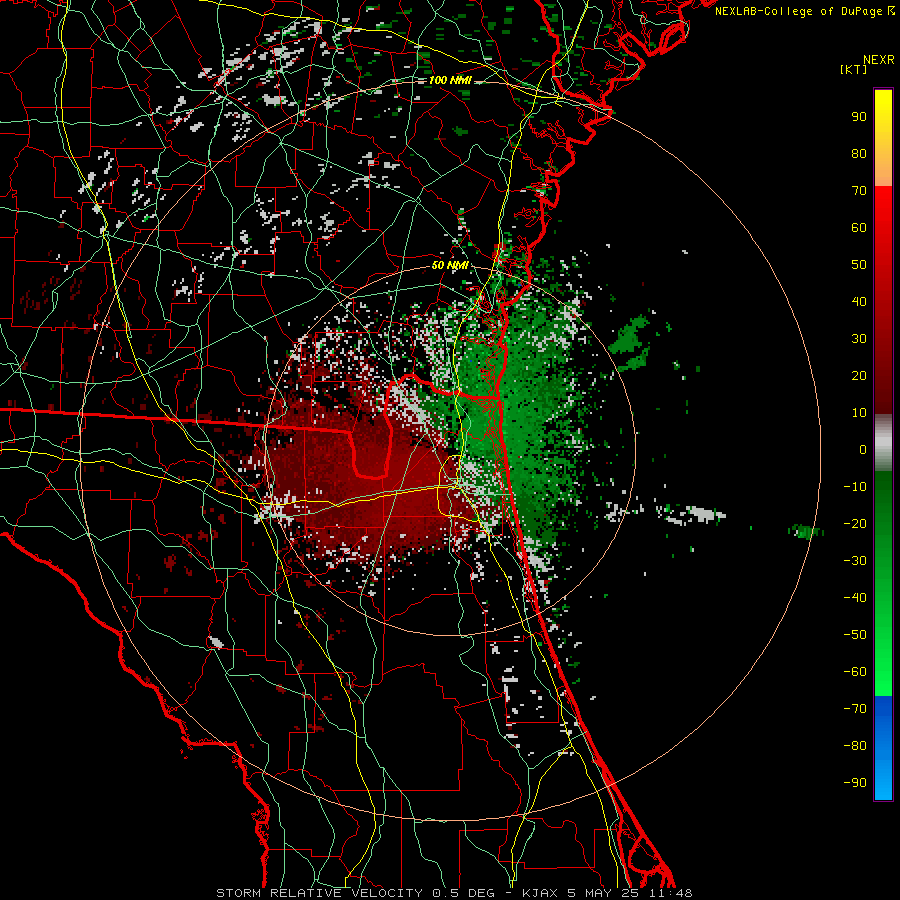Pick the gray zero-velocity band of the color bar
The width and height of the screenshot is (900, 900).
pyautogui.click(x=883, y=443)
